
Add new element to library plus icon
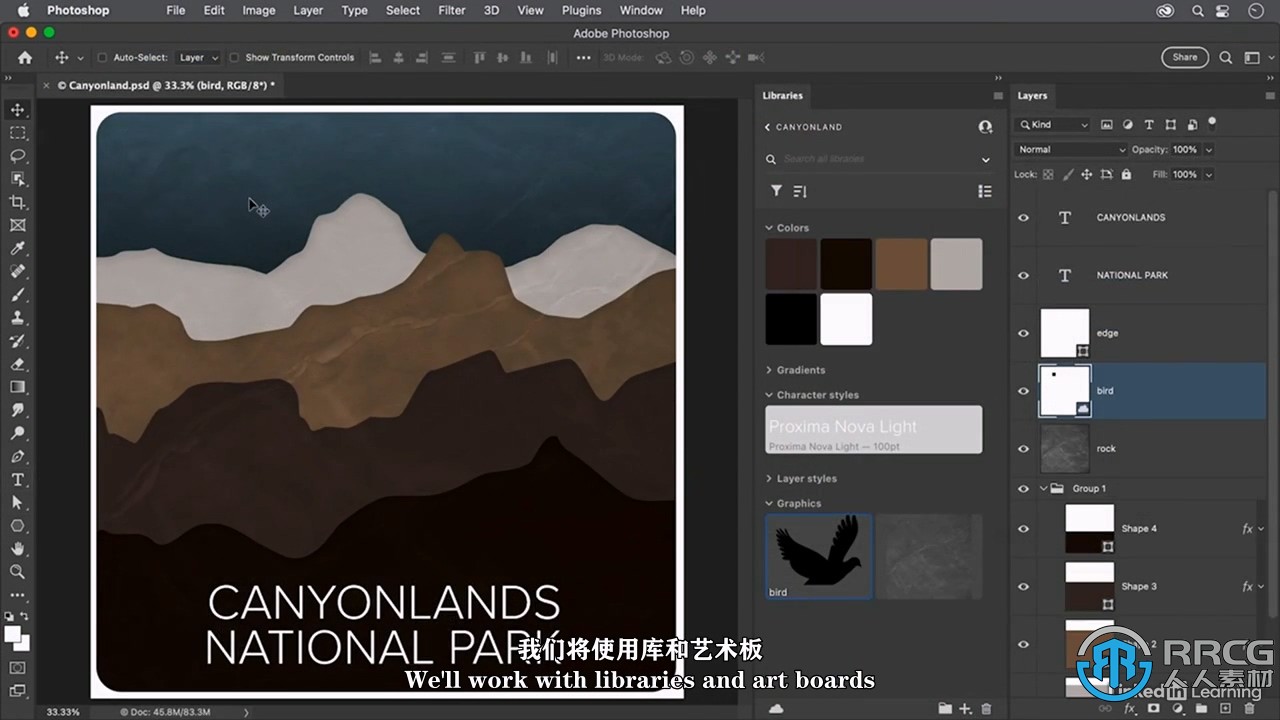click(x=965, y=708)
